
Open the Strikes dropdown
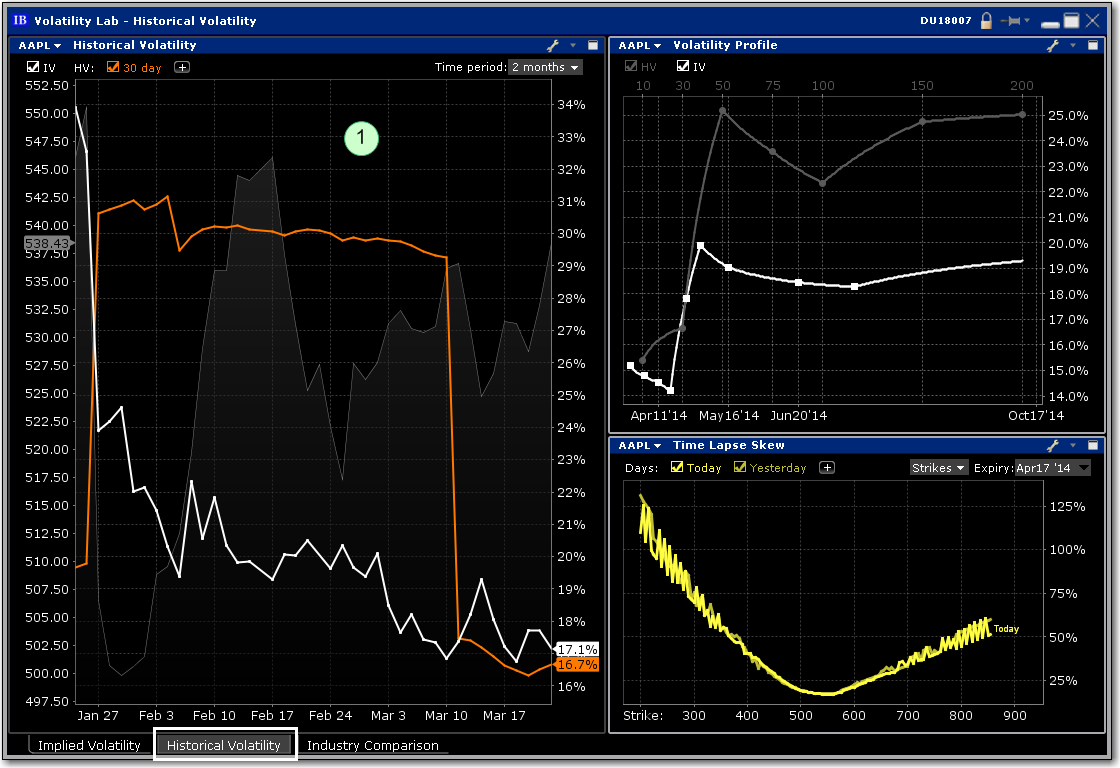click(939, 468)
